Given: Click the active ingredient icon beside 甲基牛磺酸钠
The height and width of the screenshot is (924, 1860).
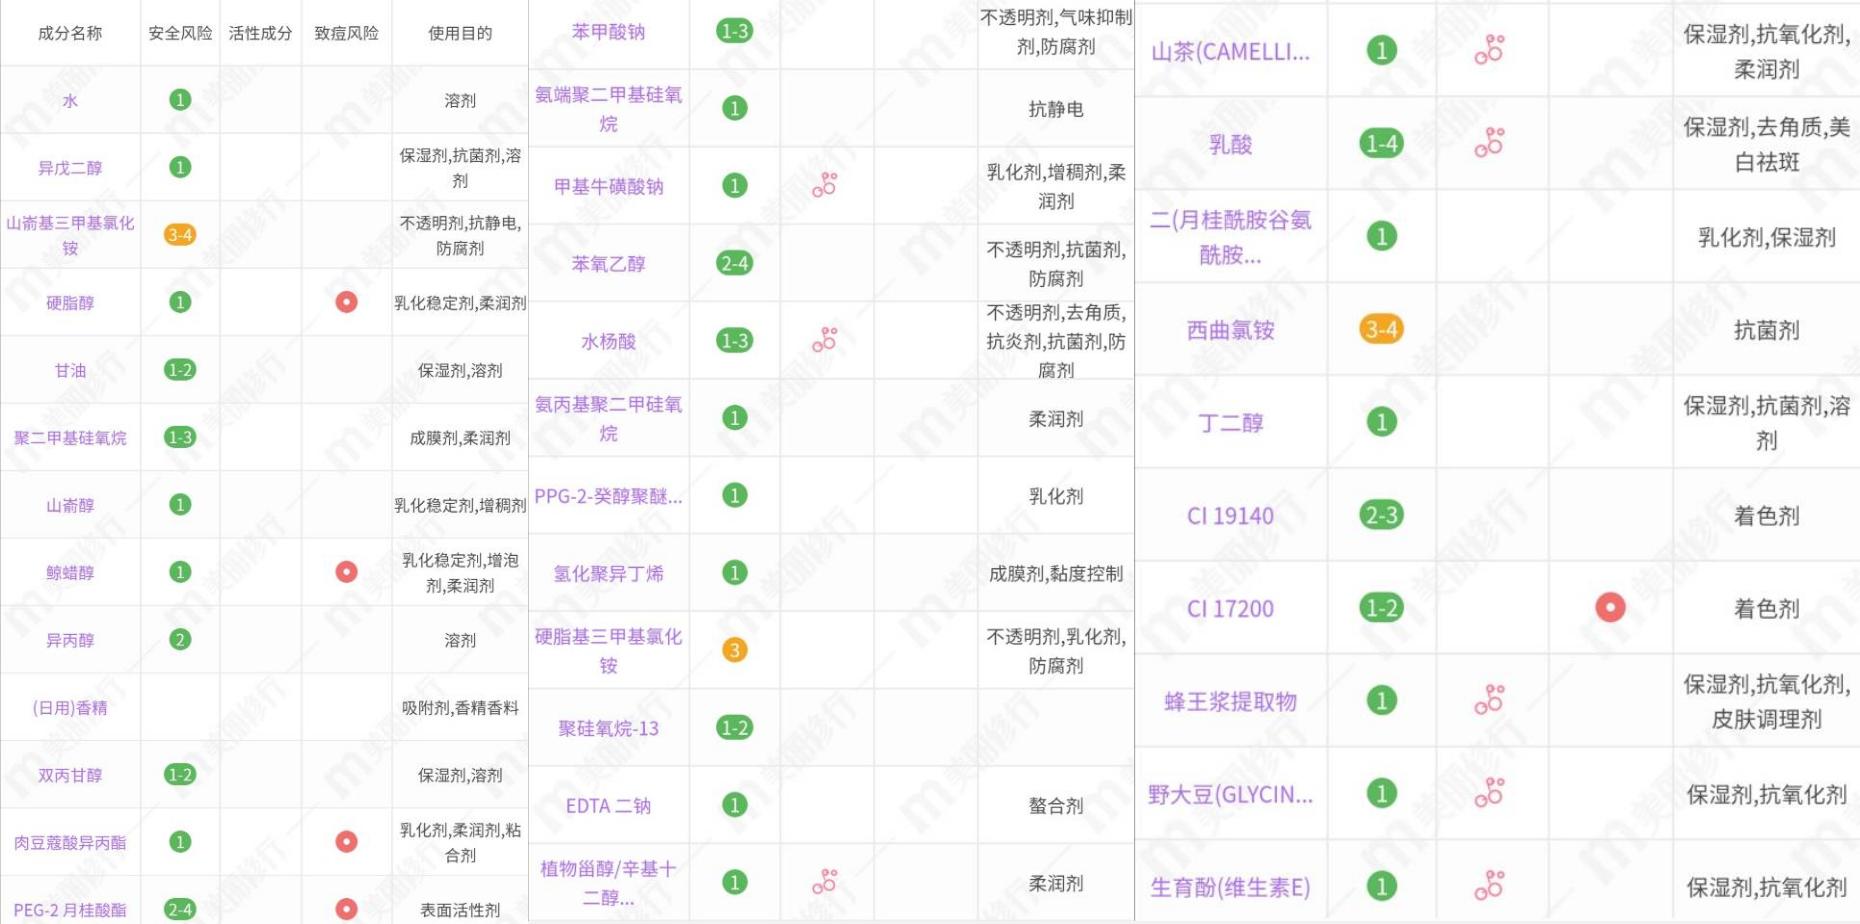Looking at the screenshot, I should [x=826, y=186].
